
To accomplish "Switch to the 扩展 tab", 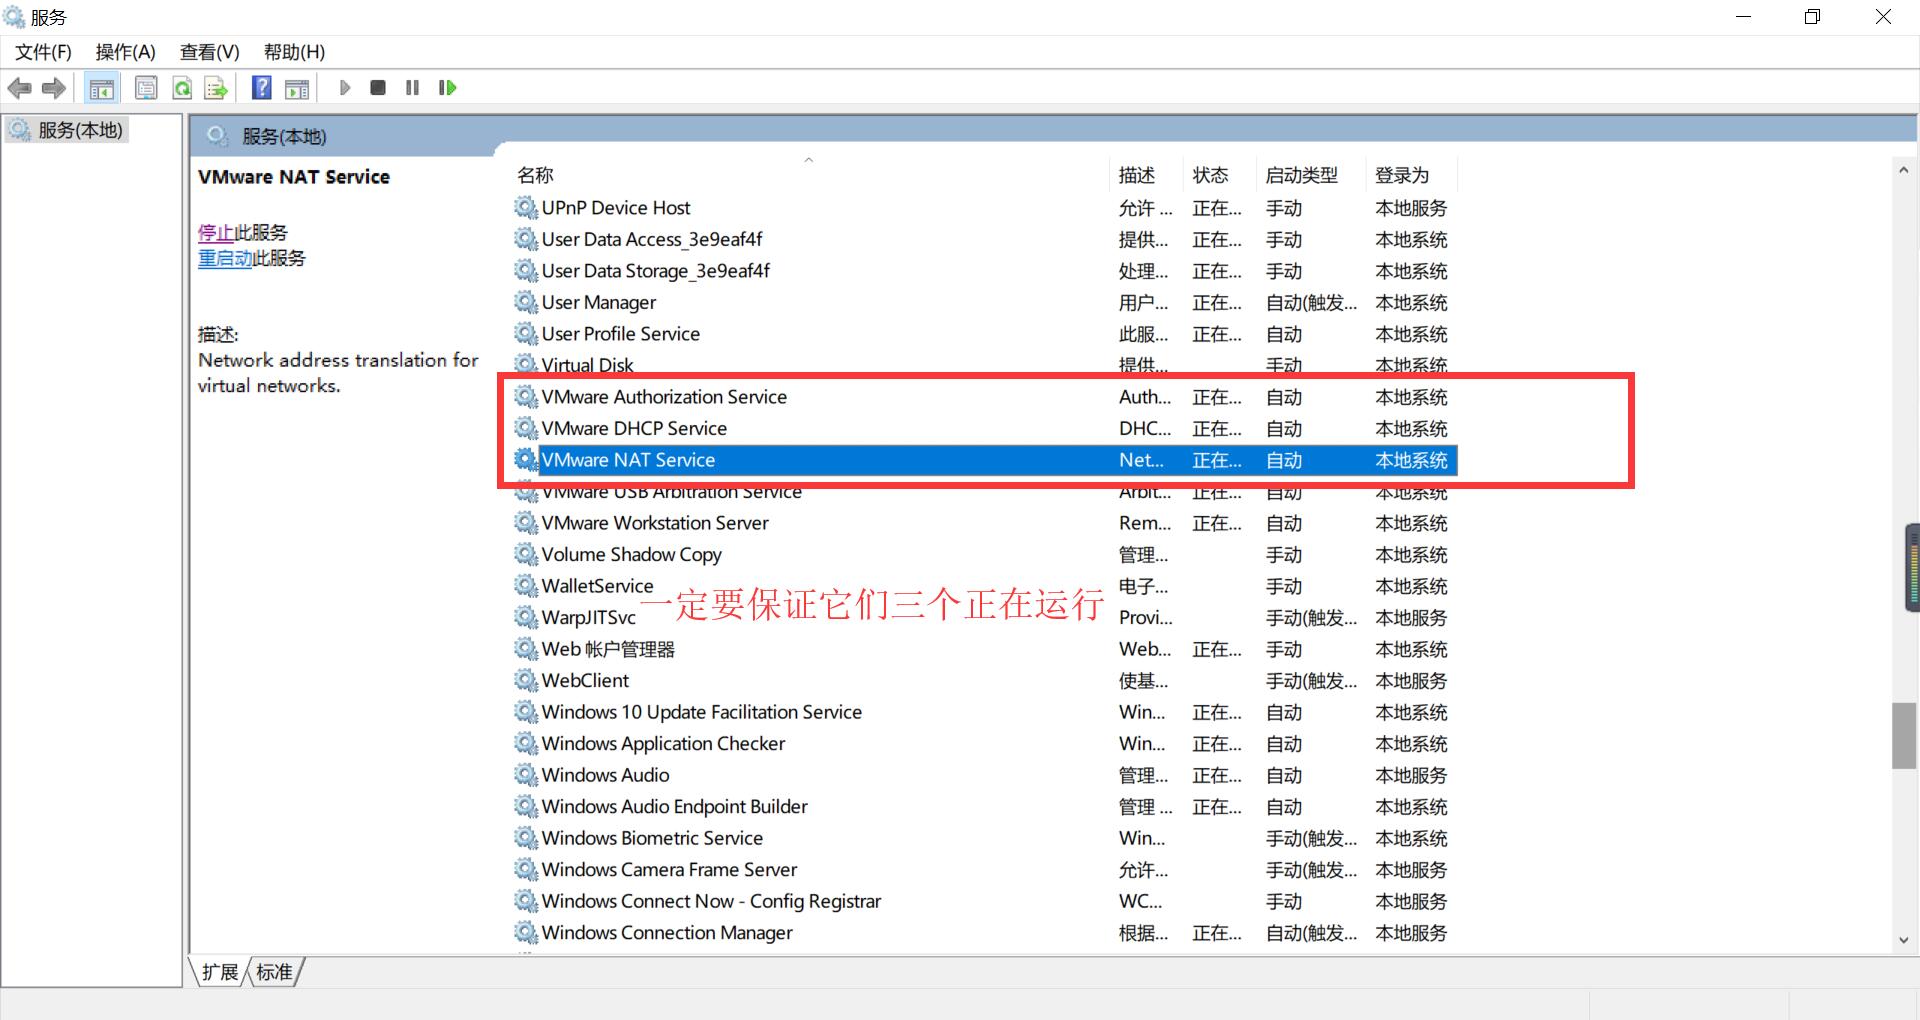I will pyautogui.click(x=220, y=972).
